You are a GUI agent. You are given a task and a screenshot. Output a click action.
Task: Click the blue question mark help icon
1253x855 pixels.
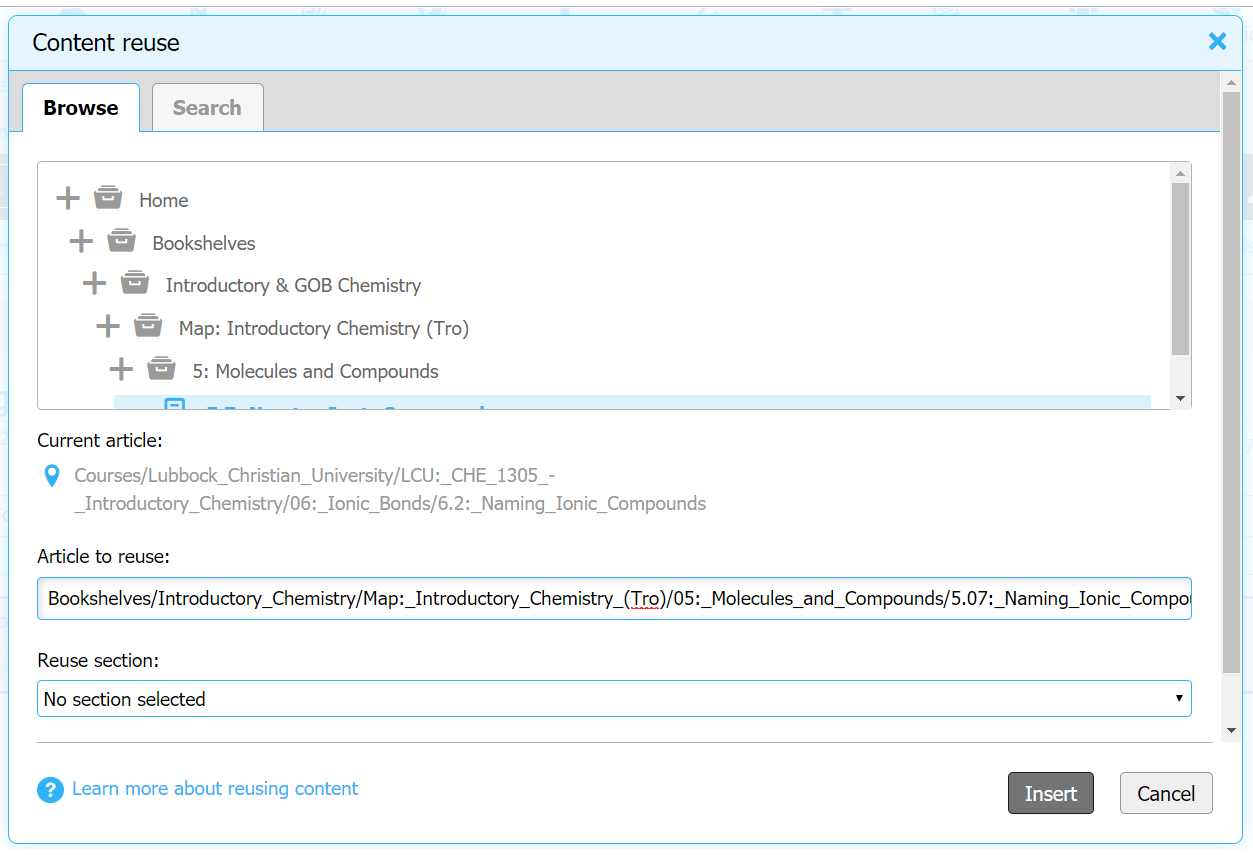(x=50, y=790)
